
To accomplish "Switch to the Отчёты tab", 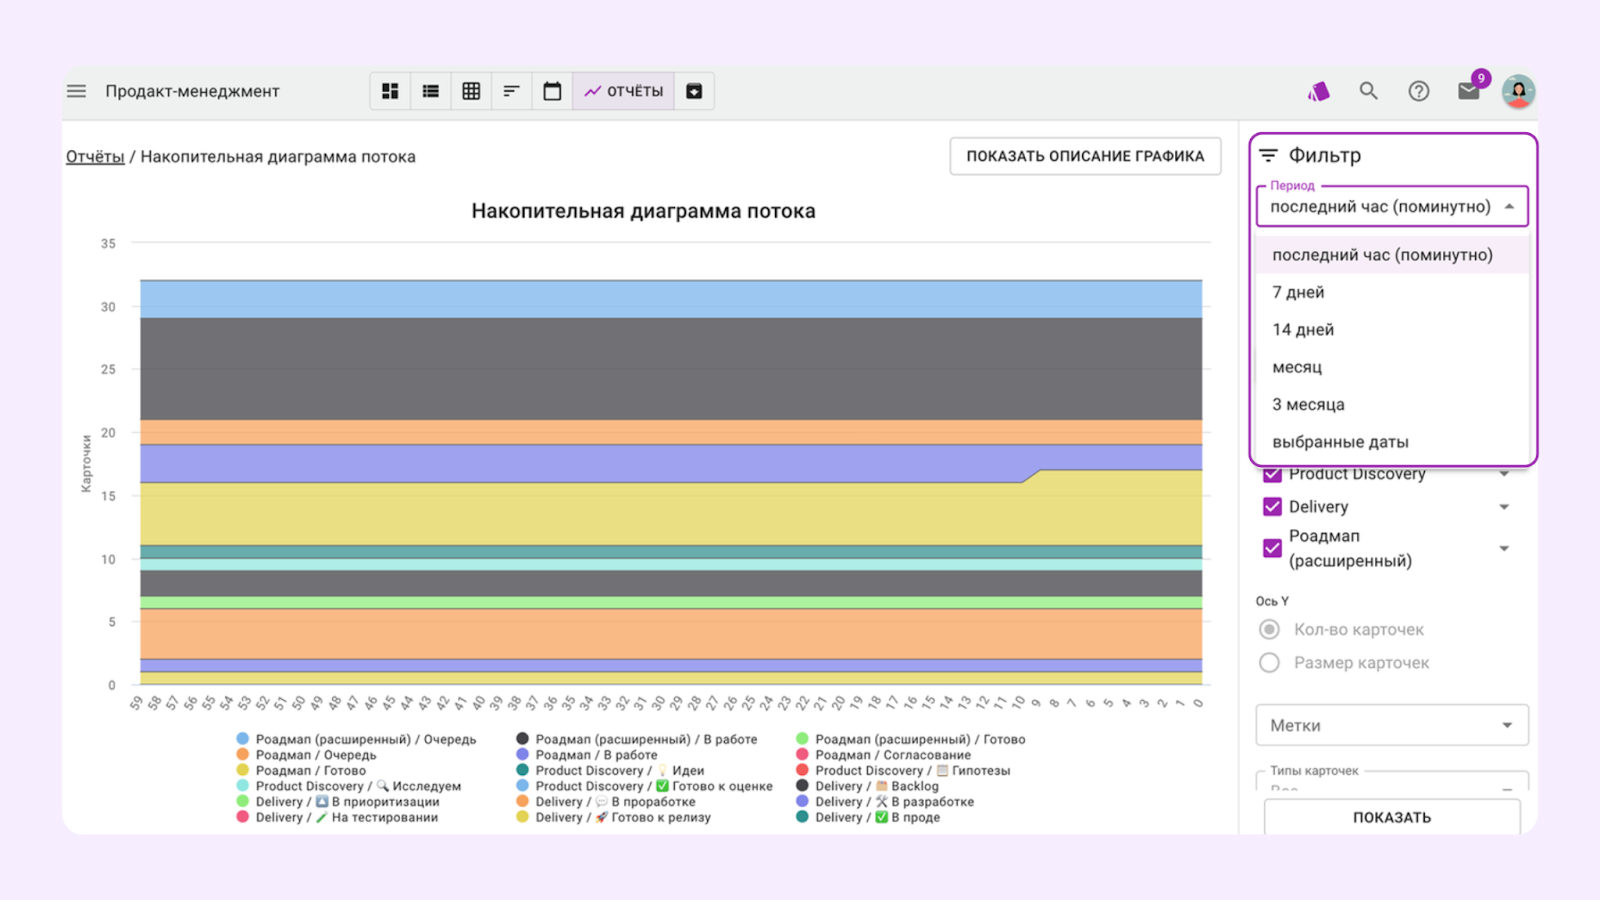I will tap(623, 90).
